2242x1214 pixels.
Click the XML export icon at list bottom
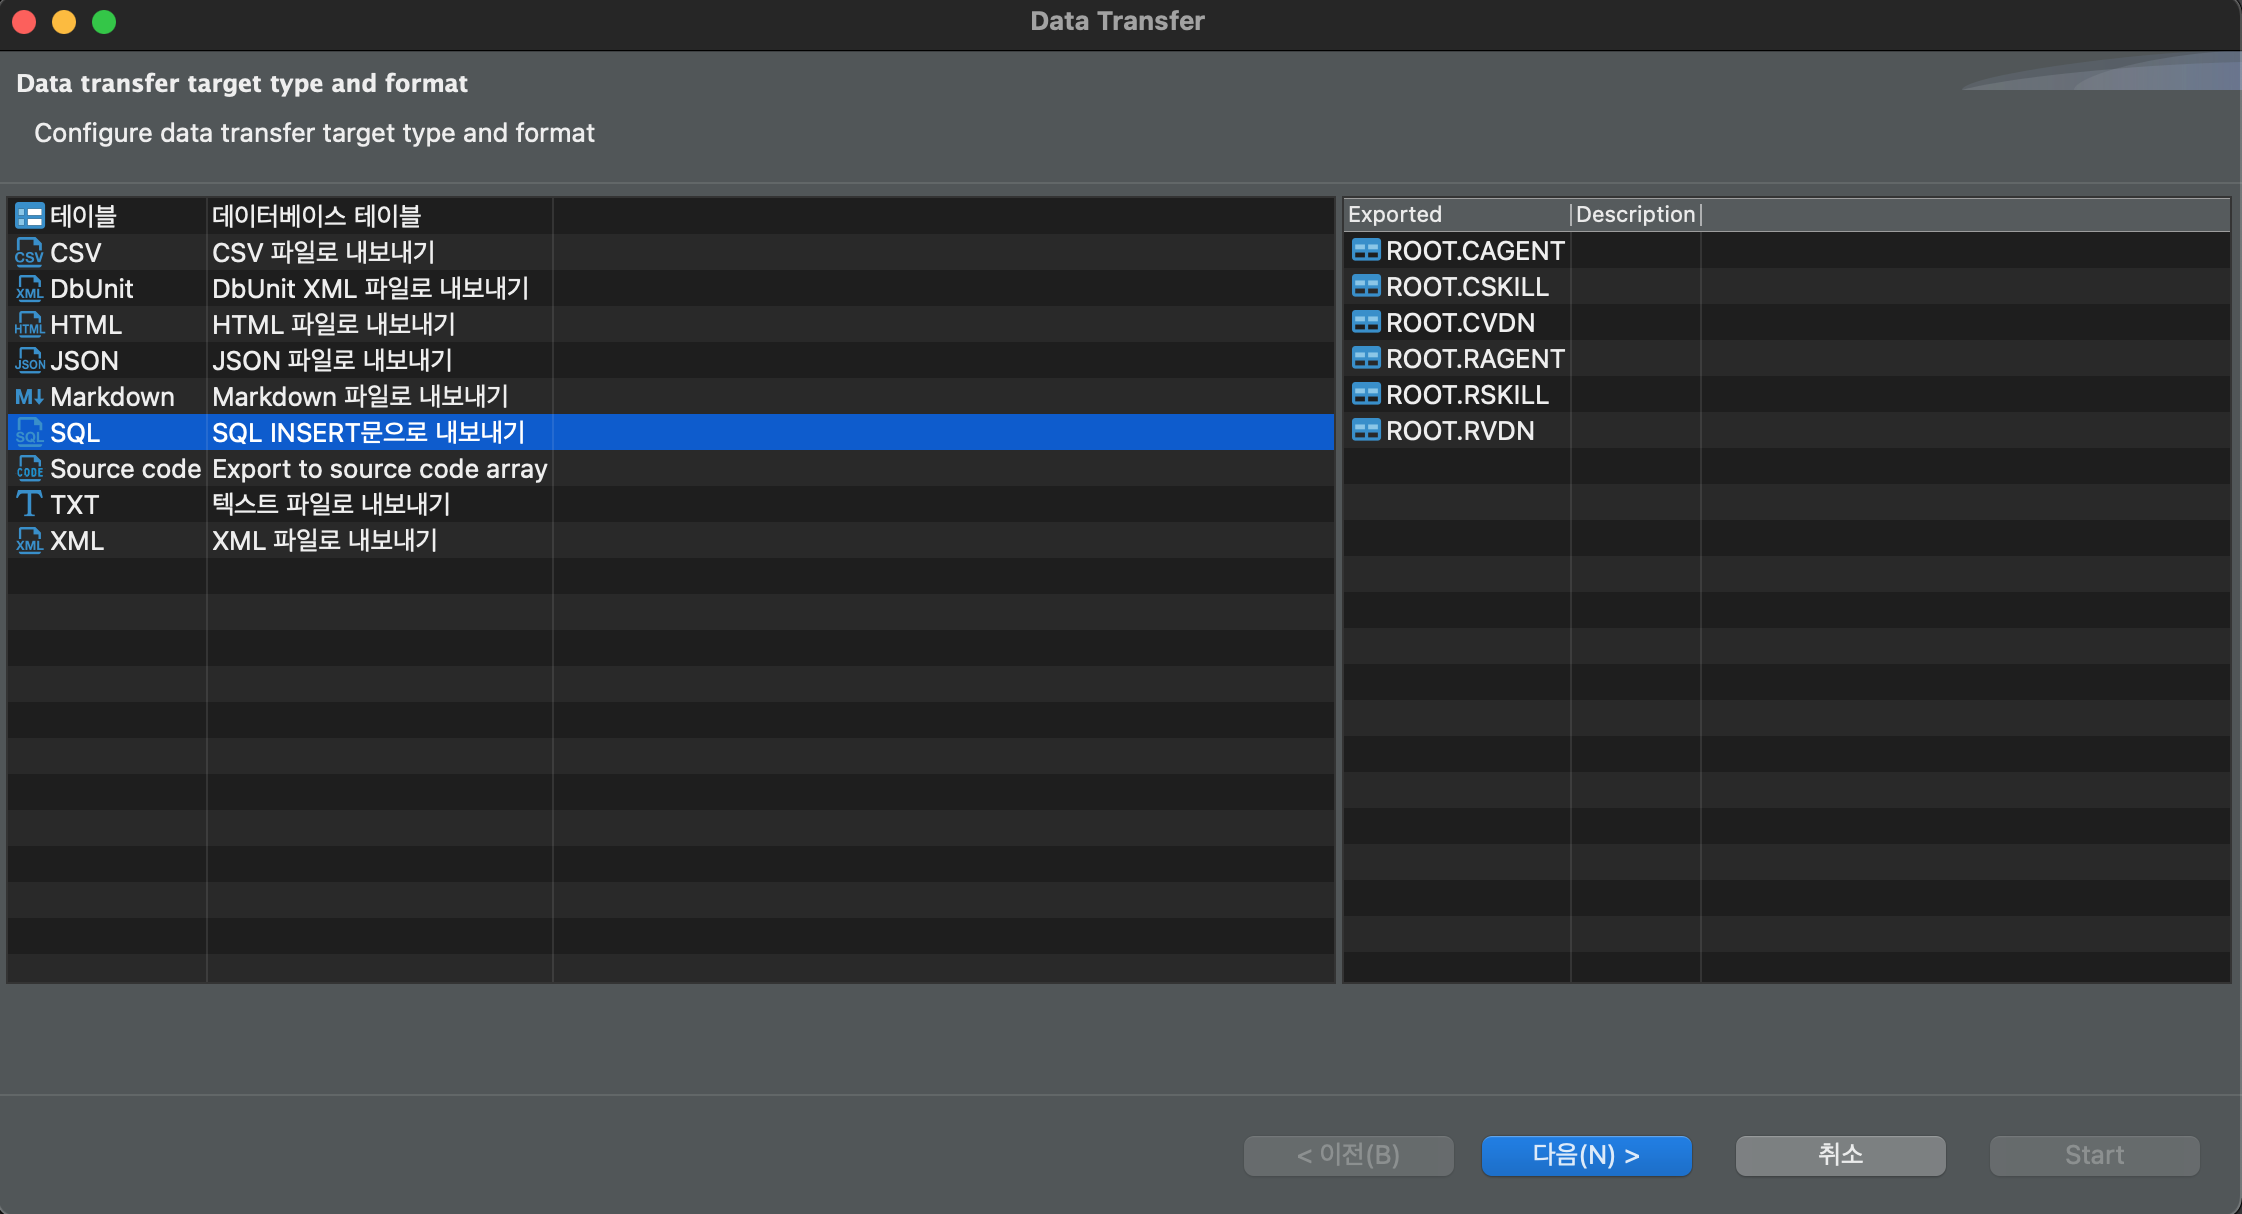29,540
